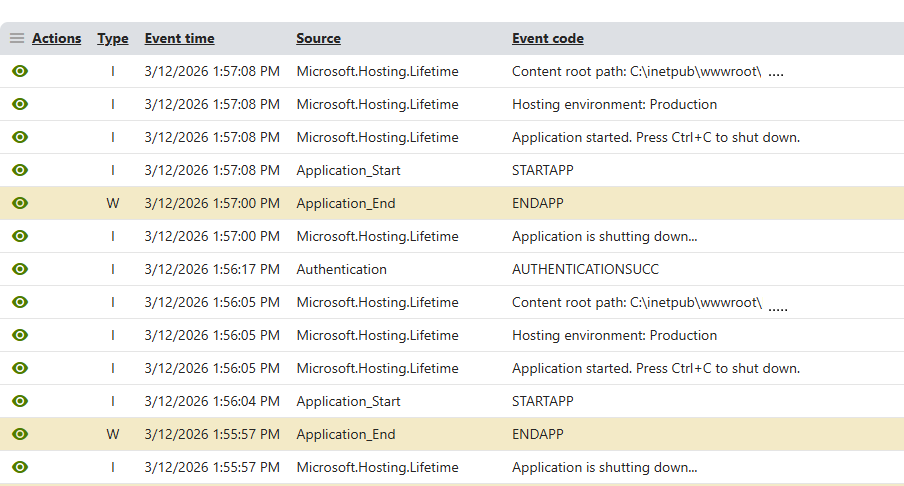
Task: Expand the ellipsis on 1:56:05 PM Content root path
Action: click(x=777, y=307)
